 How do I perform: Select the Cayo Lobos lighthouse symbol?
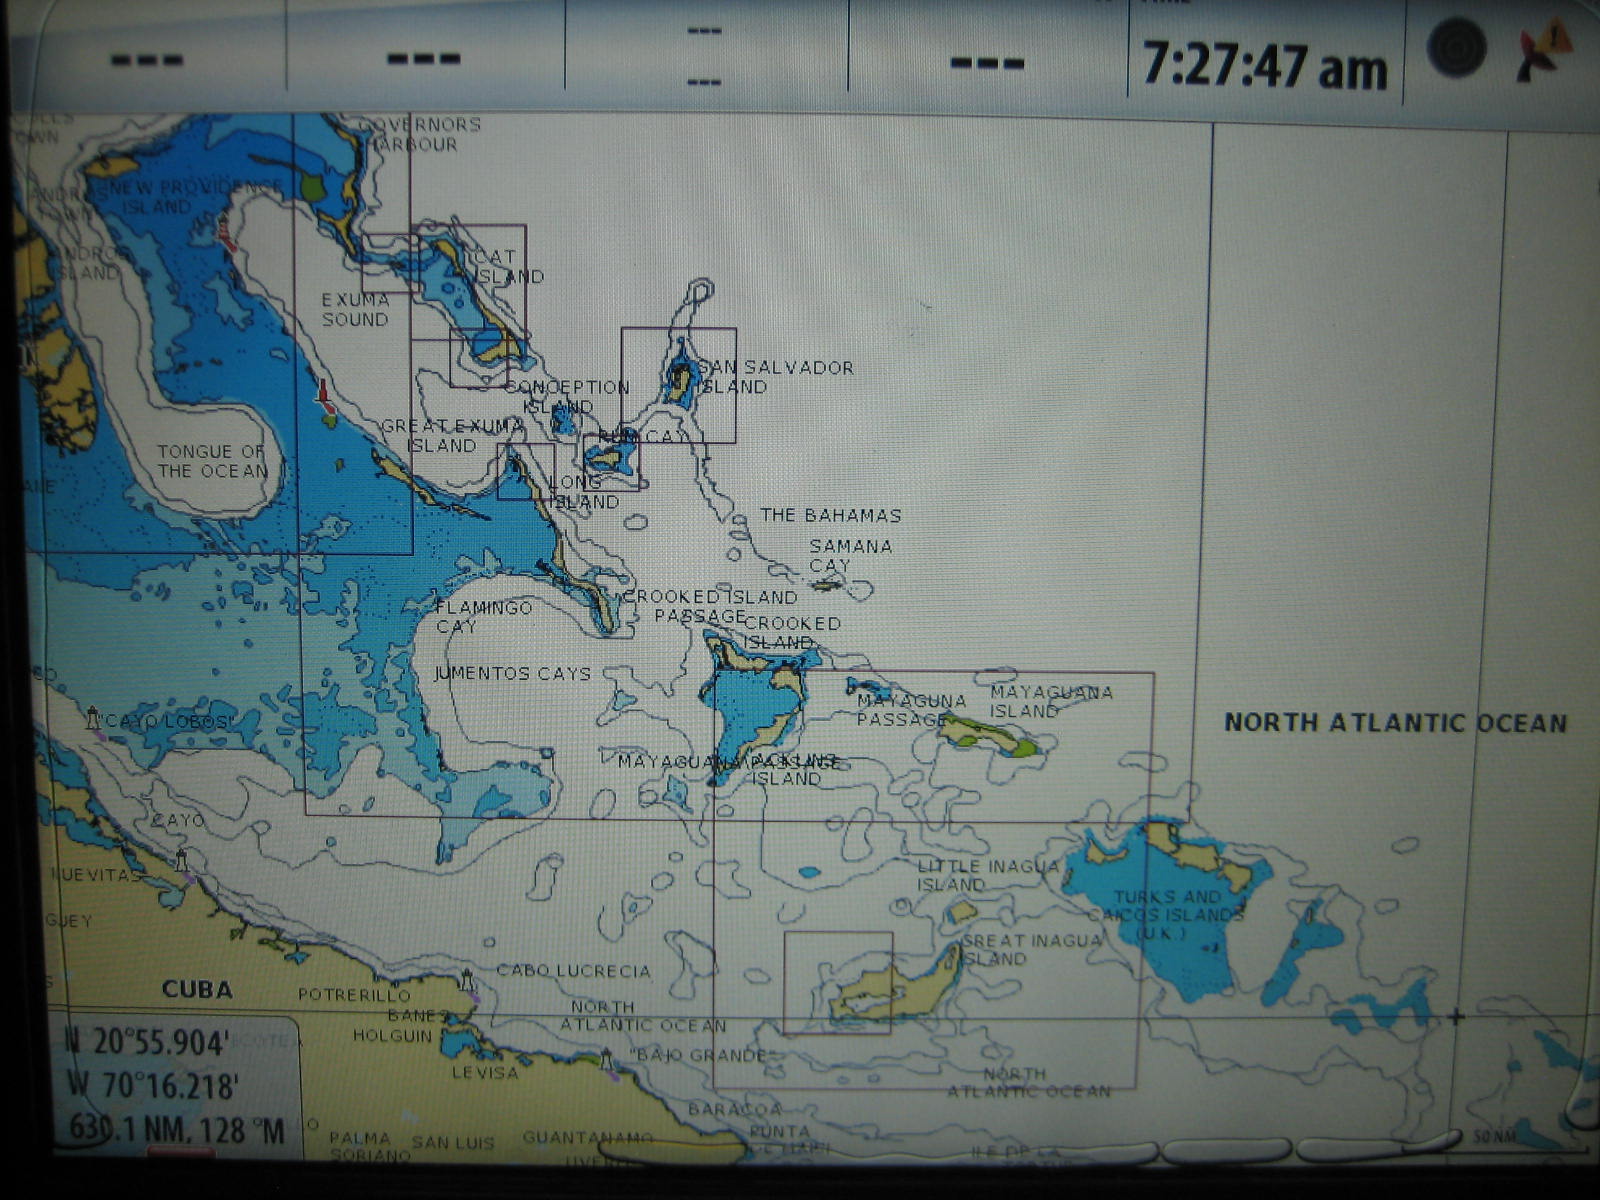pos(94,717)
